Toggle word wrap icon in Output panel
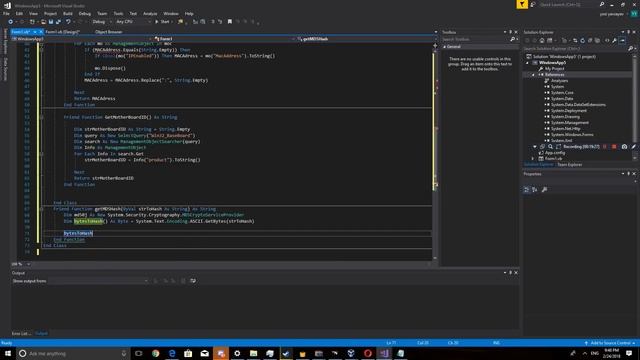This screenshot has height=360, width=640. [193, 281]
